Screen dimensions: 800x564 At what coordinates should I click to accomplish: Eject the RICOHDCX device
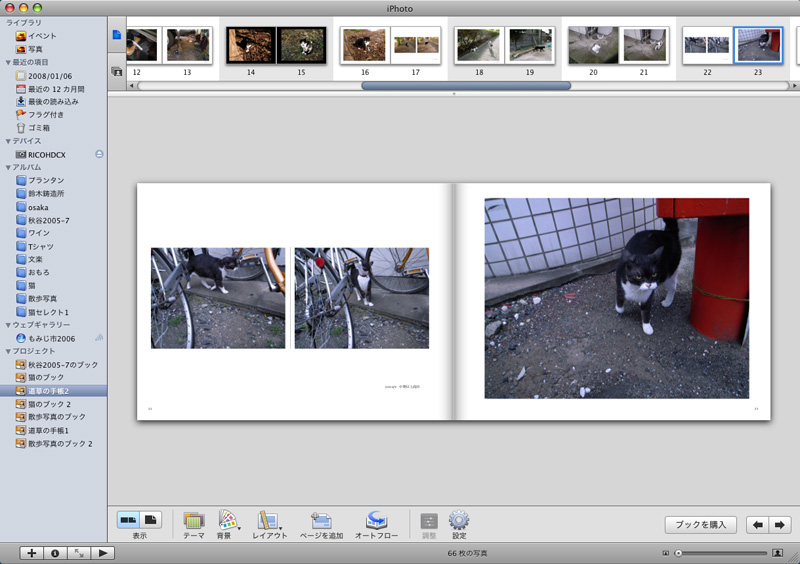point(99,154)
